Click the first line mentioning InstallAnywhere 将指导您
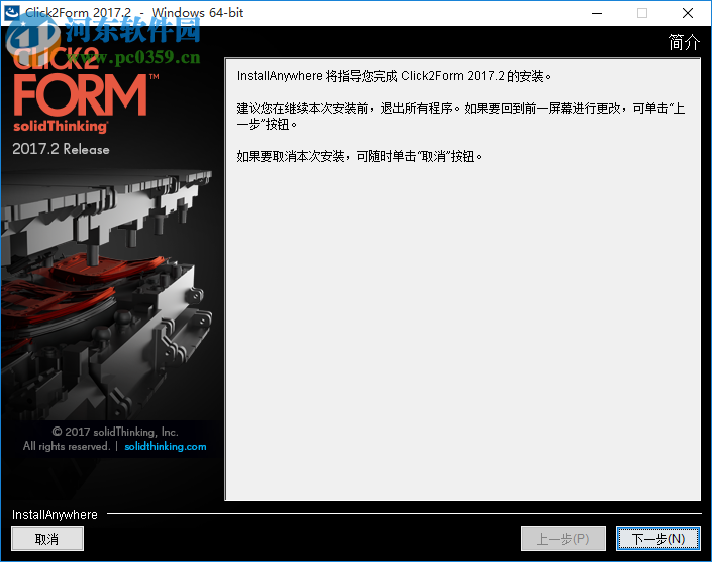712x562 pixels. (x=394, y=76)
